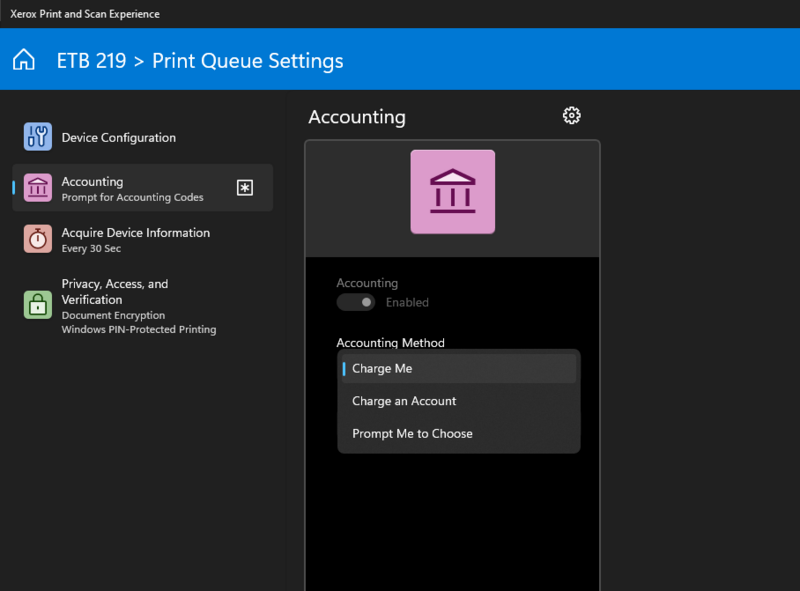Open the gear settings icon near Accounting heading
800x591 pixels.
571,116
